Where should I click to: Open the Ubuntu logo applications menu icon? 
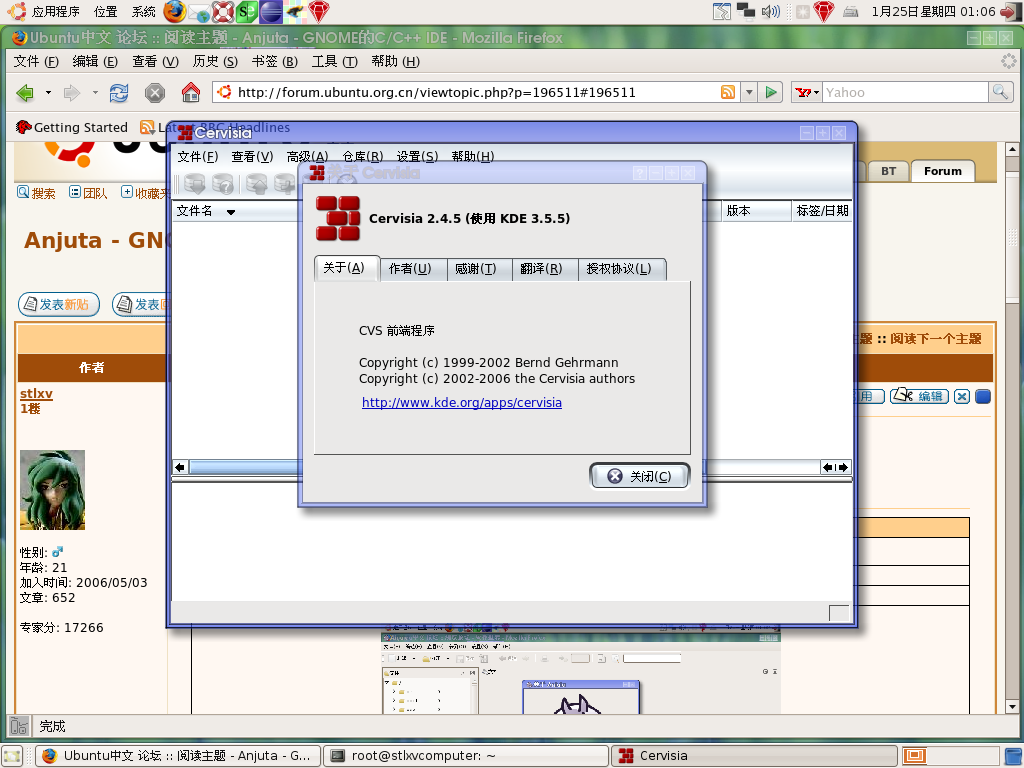pyautogui.click(x=16, y=11)
